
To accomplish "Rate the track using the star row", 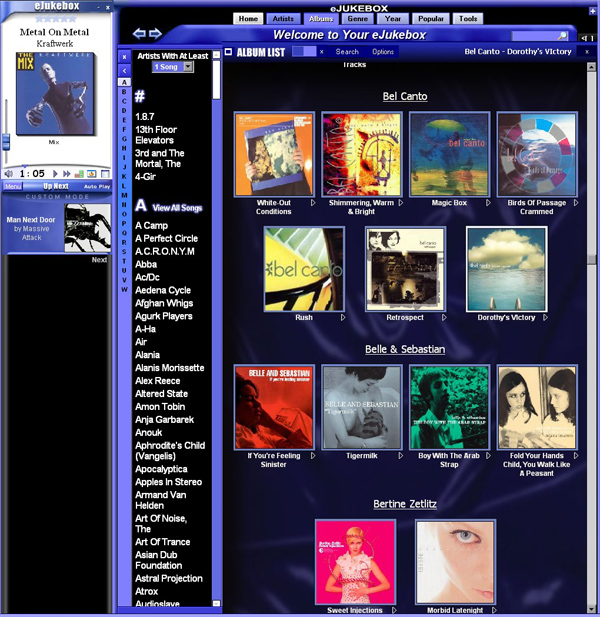I will [x=56, y=18].
